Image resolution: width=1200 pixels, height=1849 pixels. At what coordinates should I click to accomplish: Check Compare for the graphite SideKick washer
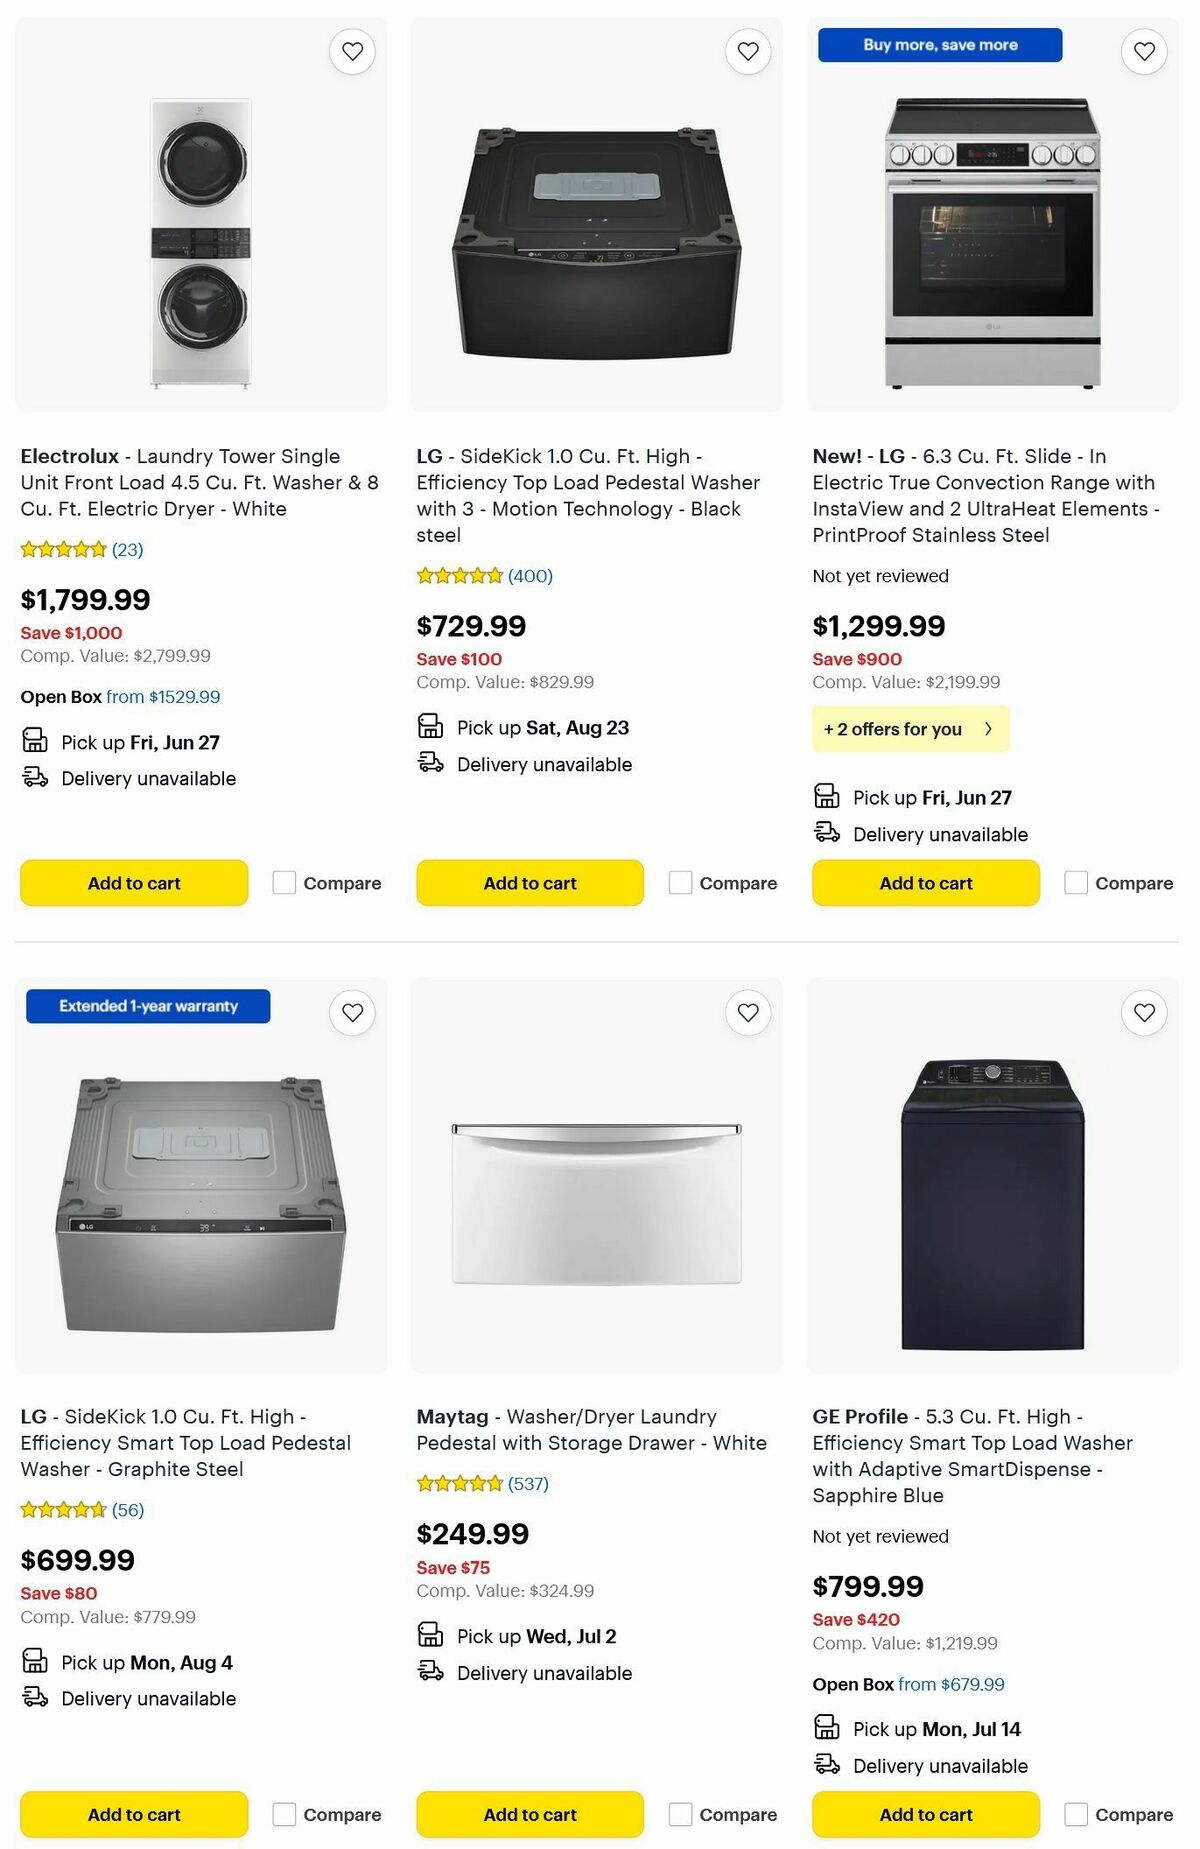point(284,1814)
